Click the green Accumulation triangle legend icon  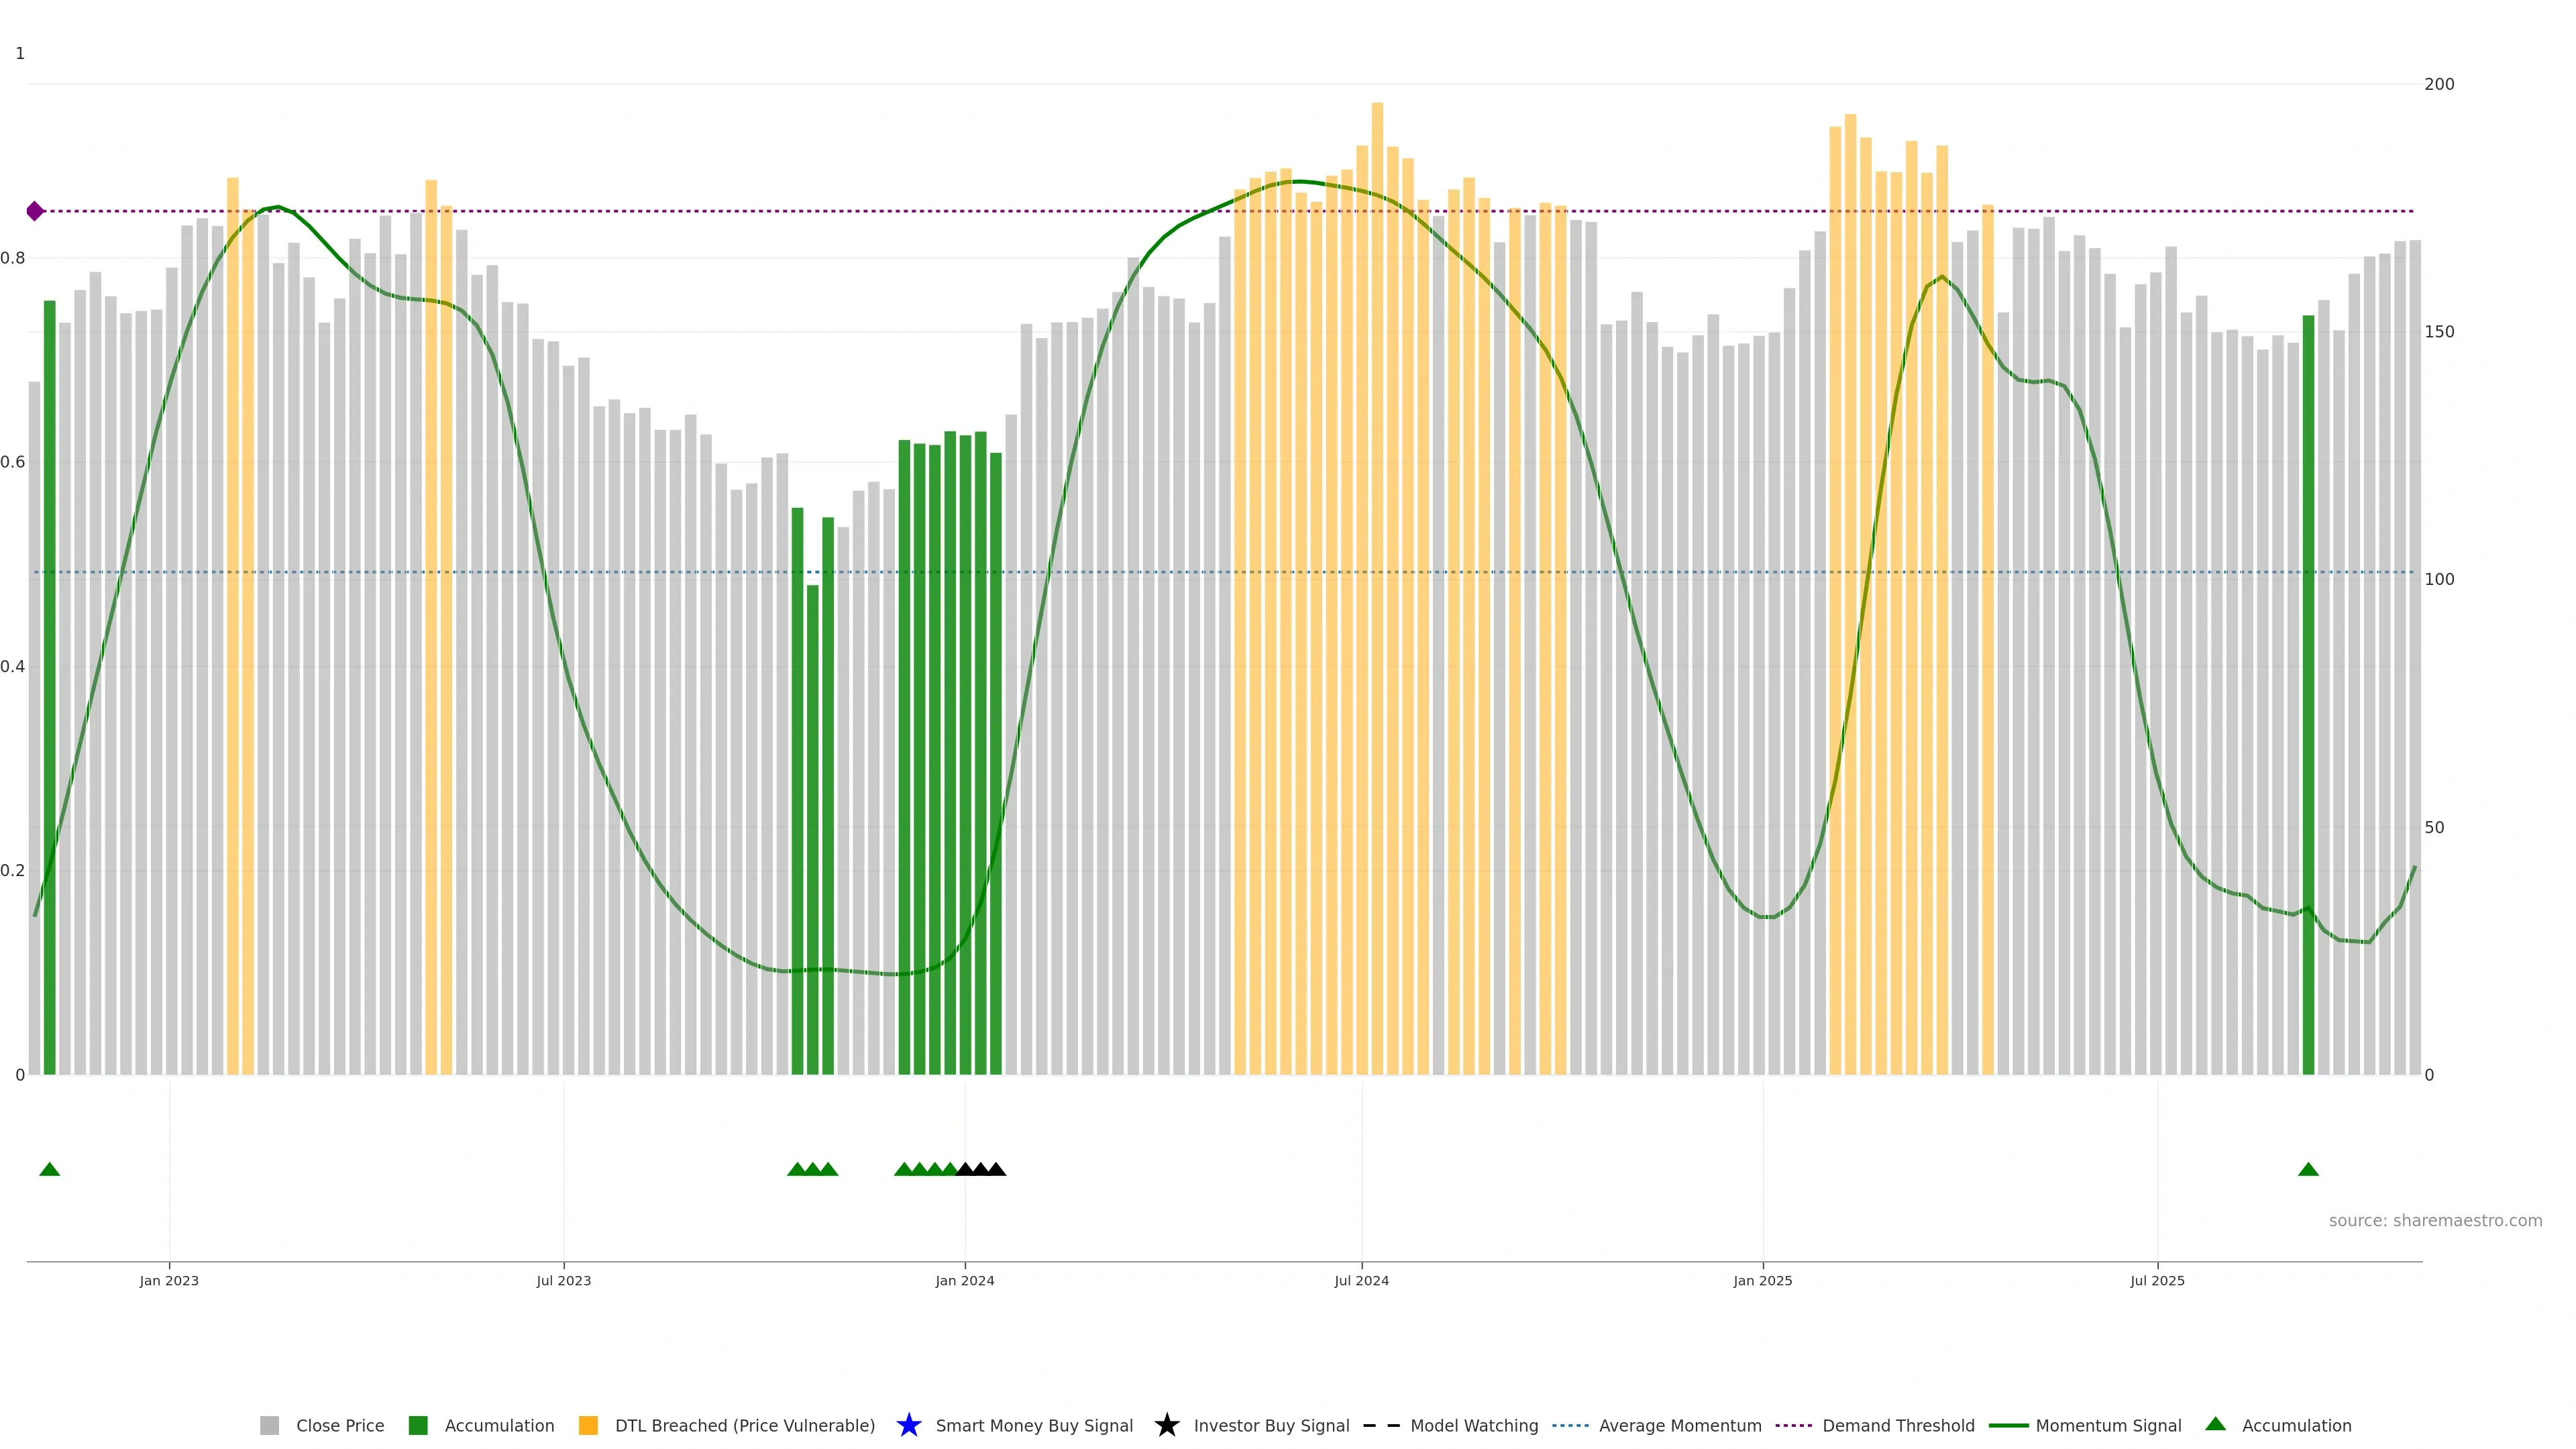(2215, 1424)
